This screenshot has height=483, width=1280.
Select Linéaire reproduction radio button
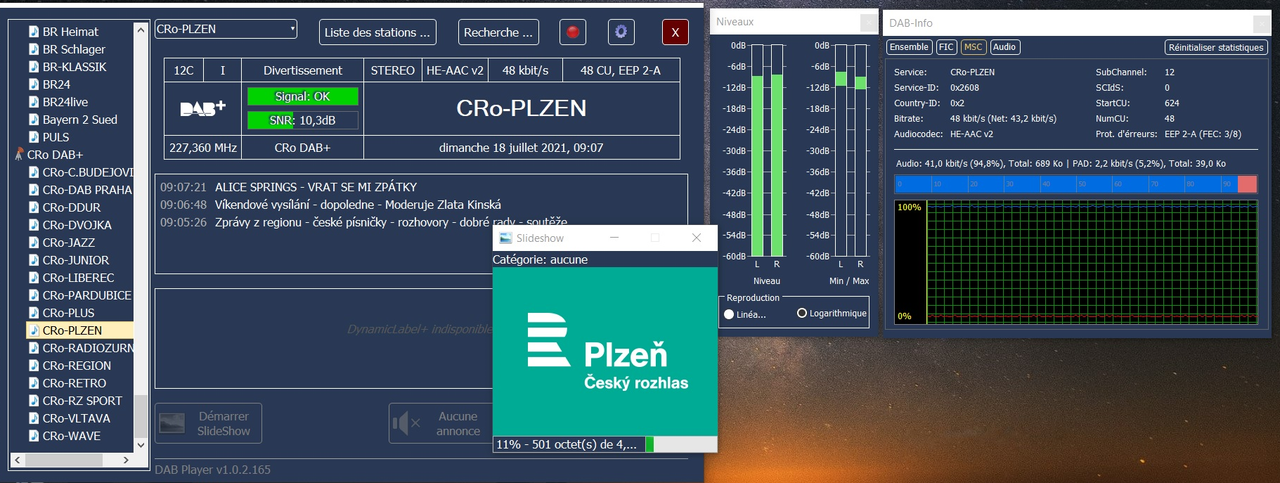[x=729, y=314]
